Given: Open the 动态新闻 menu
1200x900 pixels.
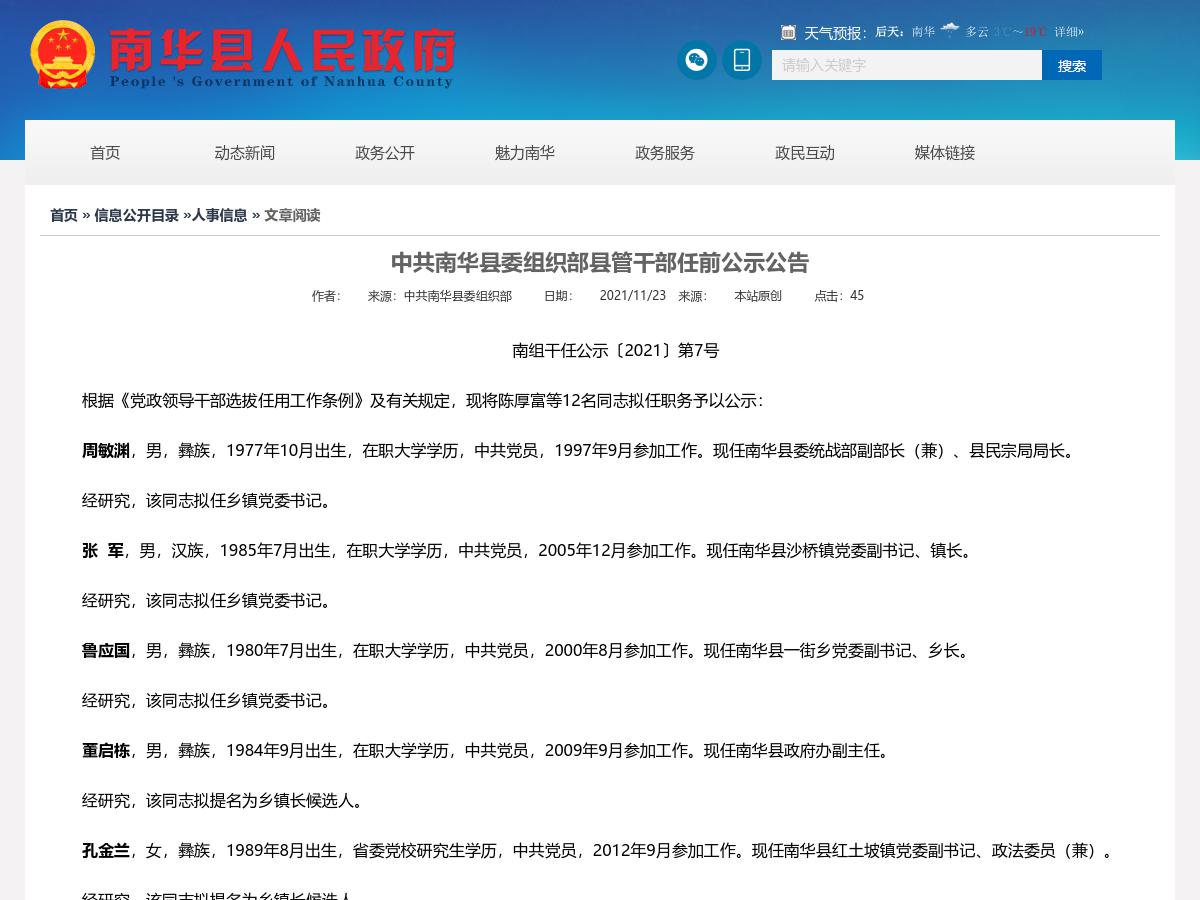Looking at the screenshot, I should coord(245,153).
